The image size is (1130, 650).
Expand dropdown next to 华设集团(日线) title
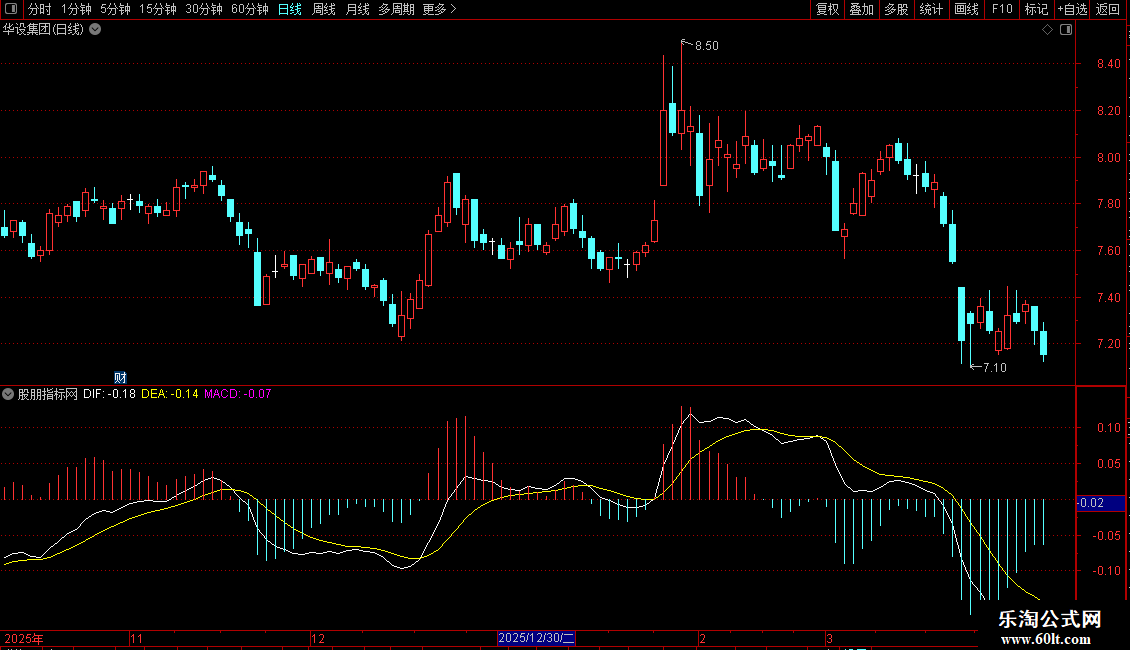[x=95, y=30]
